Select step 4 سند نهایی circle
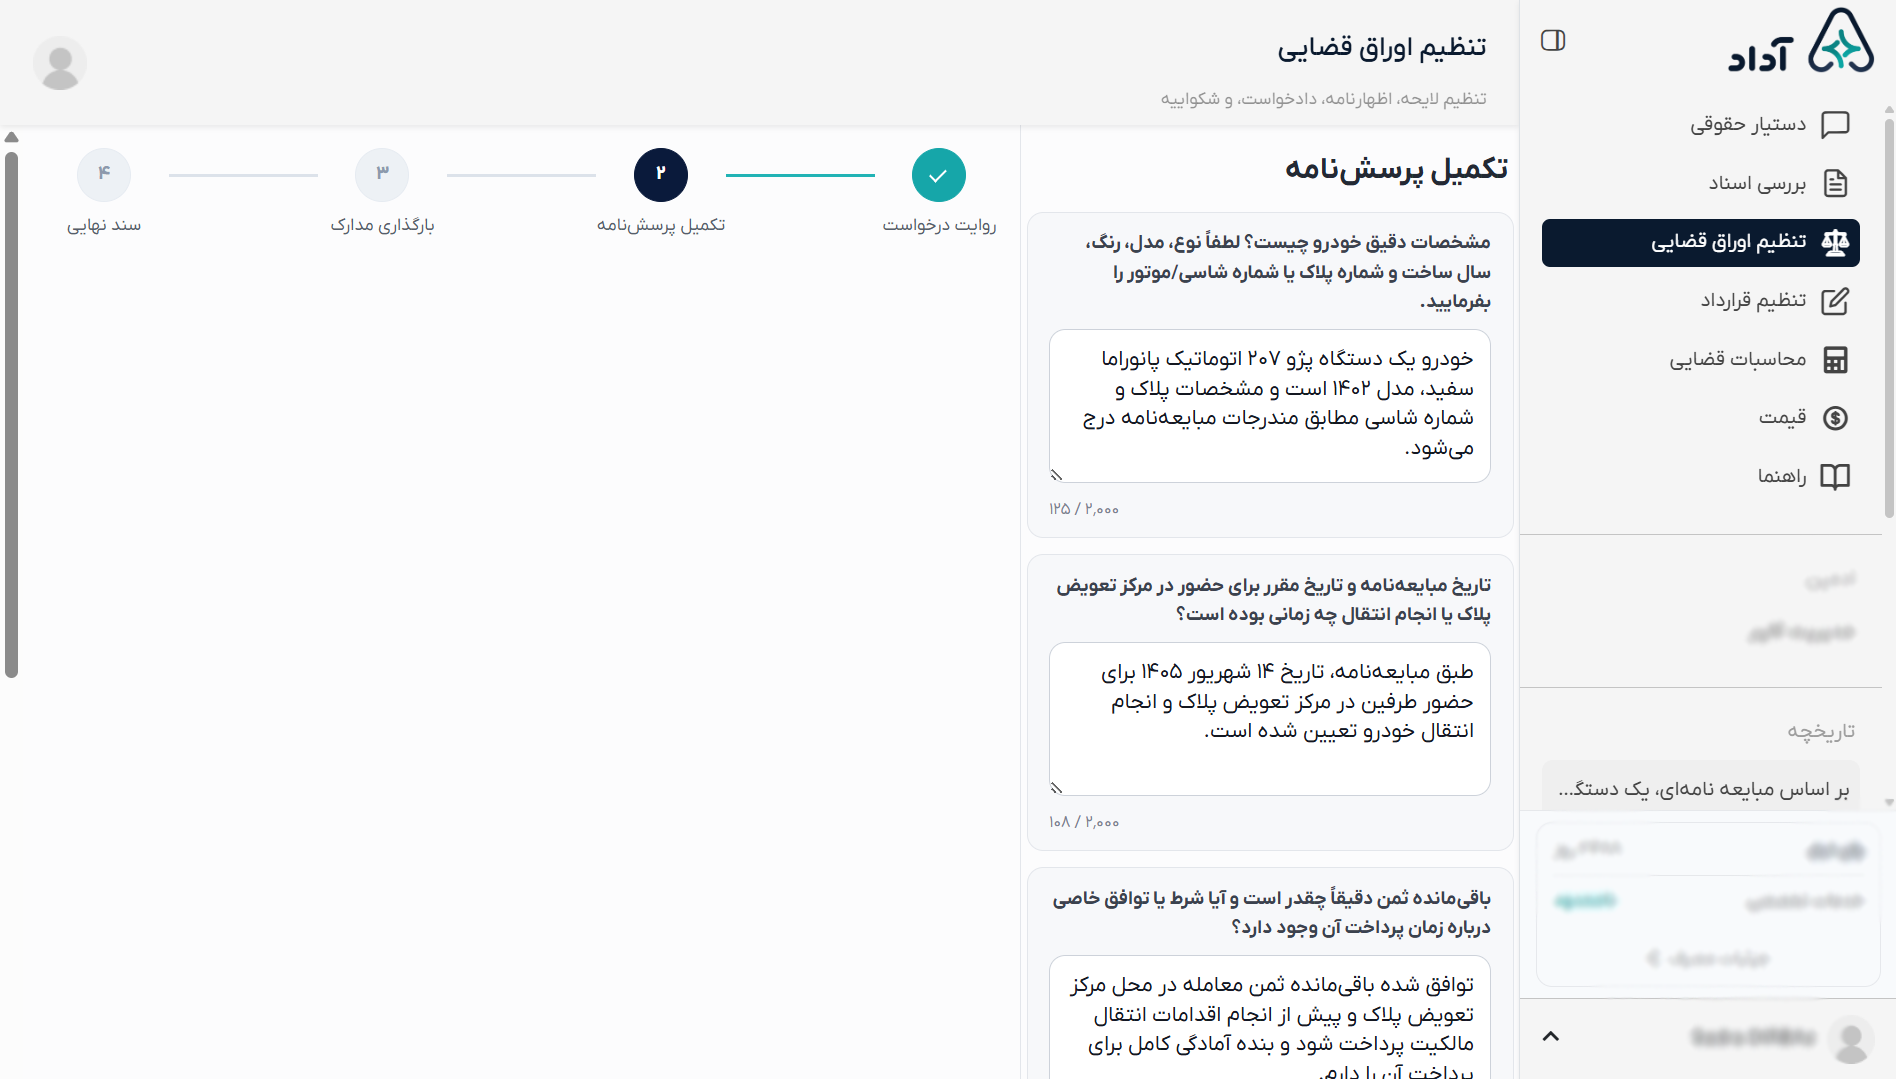The width and height of the screenshot is (1896, 1079). point(104,175)
